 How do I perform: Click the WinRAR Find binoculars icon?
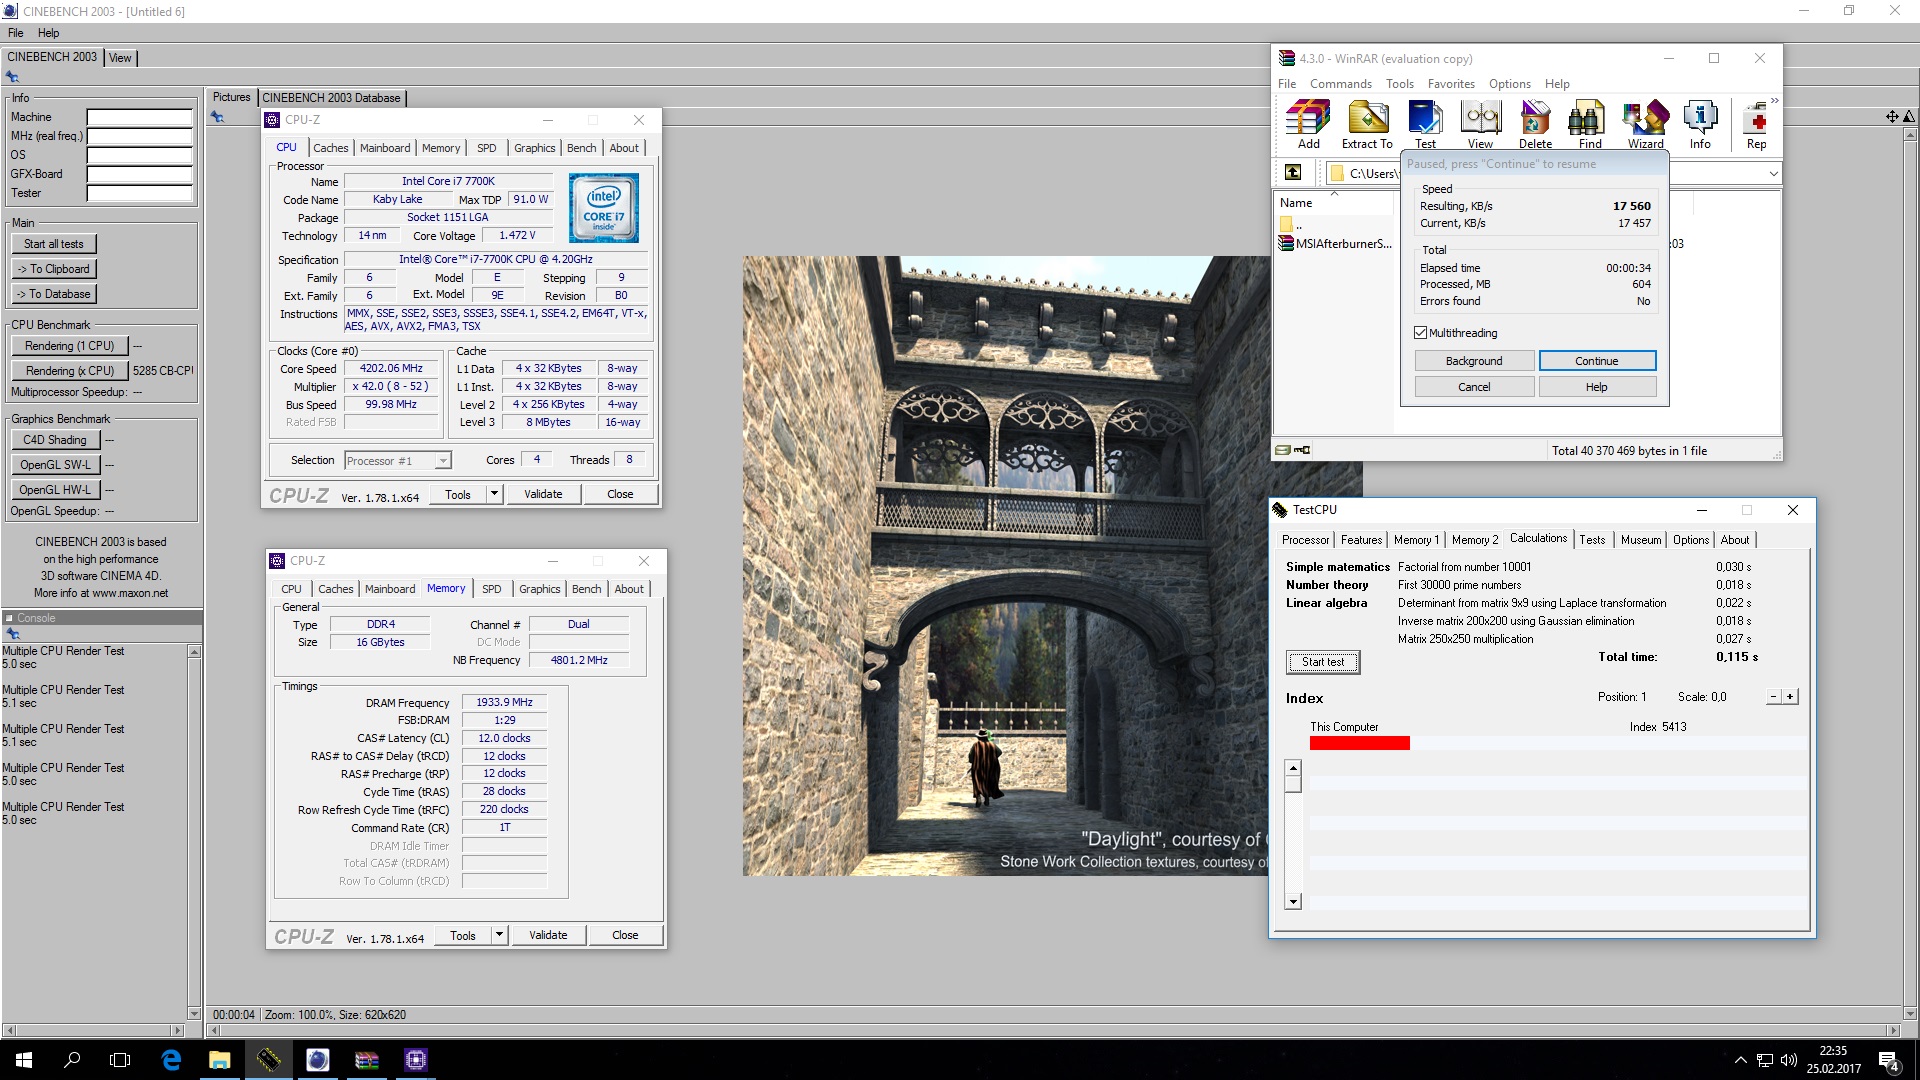pos(1590,125)
